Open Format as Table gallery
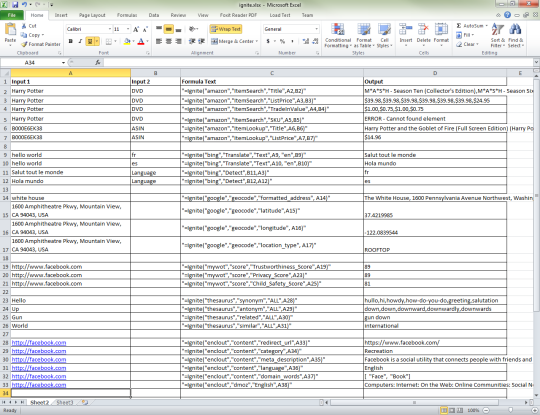 (364, 35)
